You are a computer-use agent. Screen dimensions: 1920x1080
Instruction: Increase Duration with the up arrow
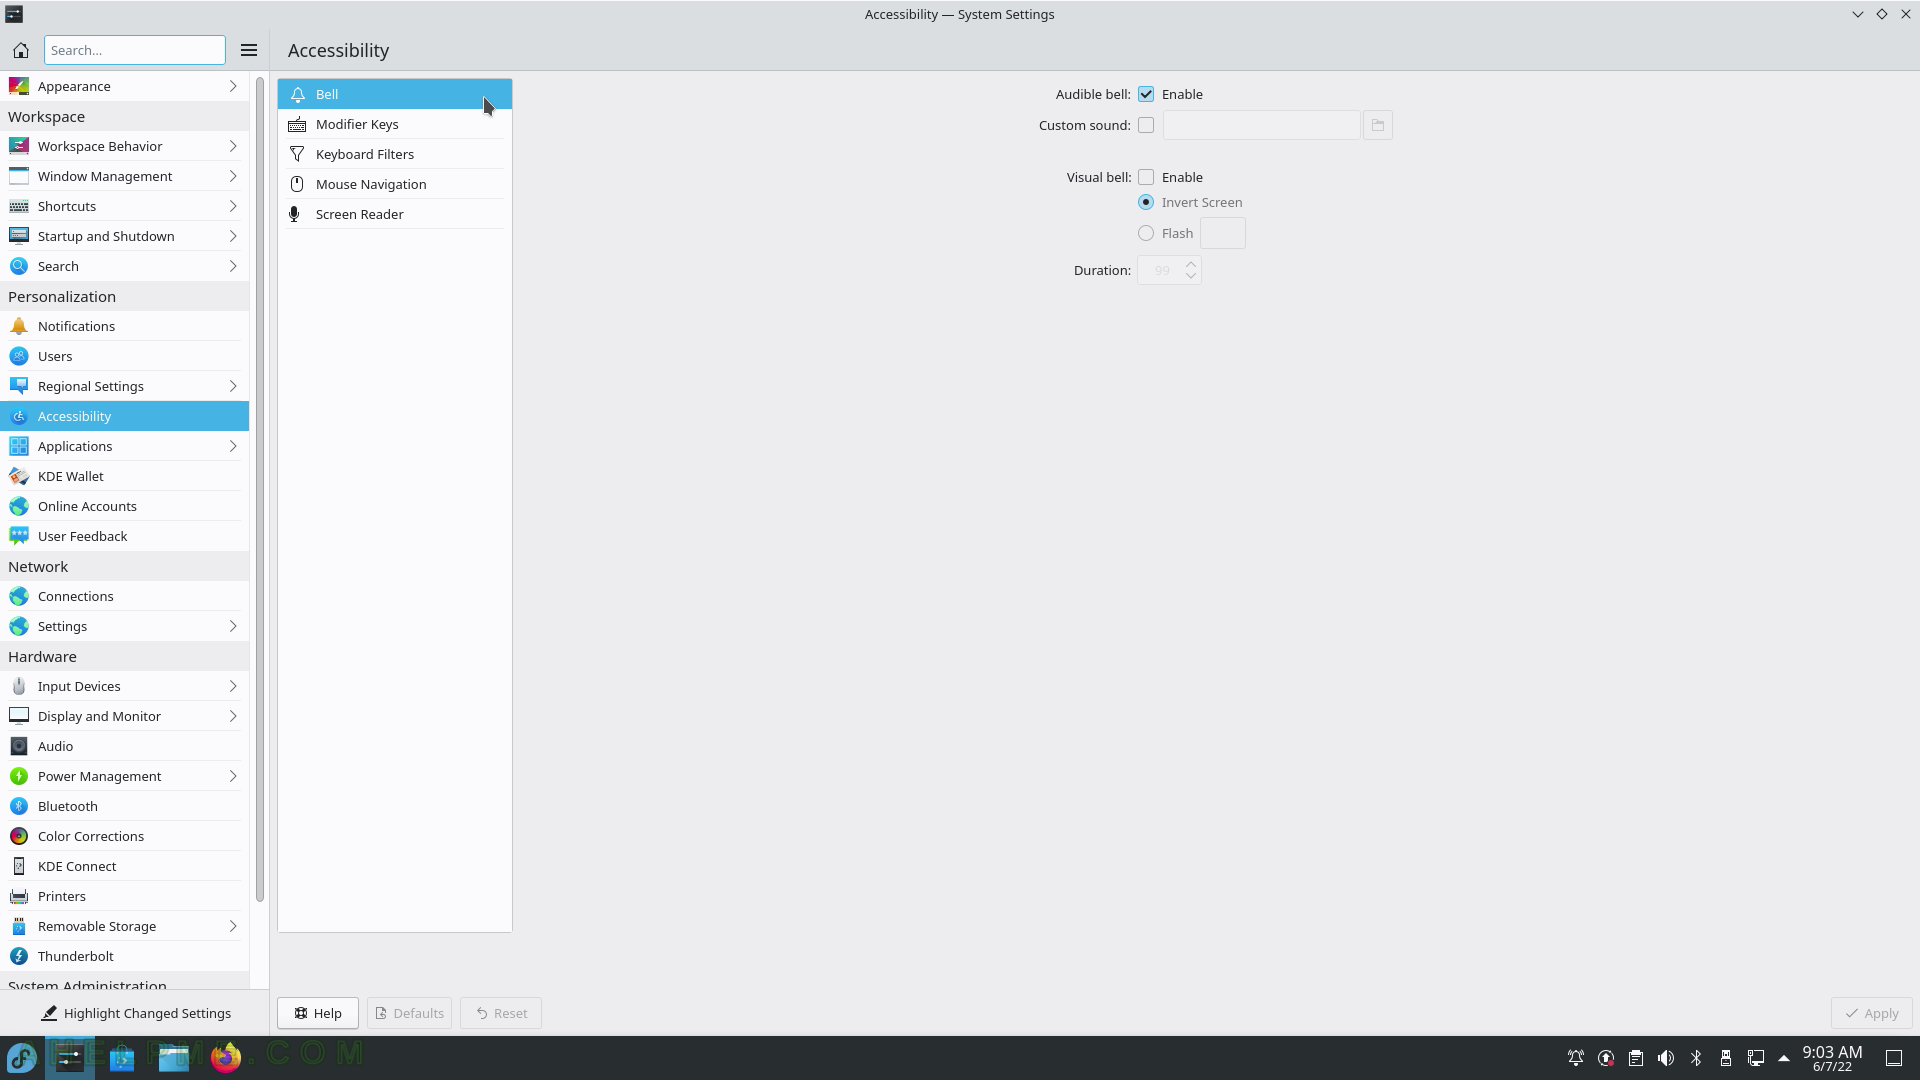[1191, 264]
